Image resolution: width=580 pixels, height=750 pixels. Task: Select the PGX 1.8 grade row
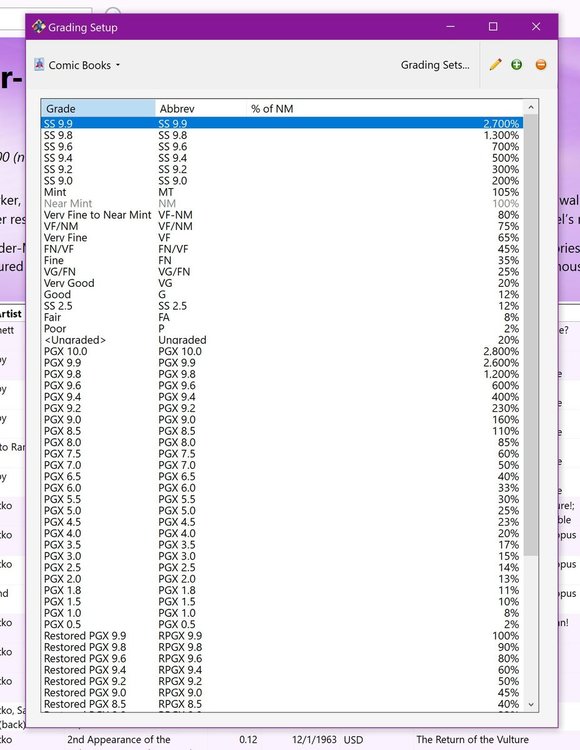pyautogui.click(x=282, y=590)
